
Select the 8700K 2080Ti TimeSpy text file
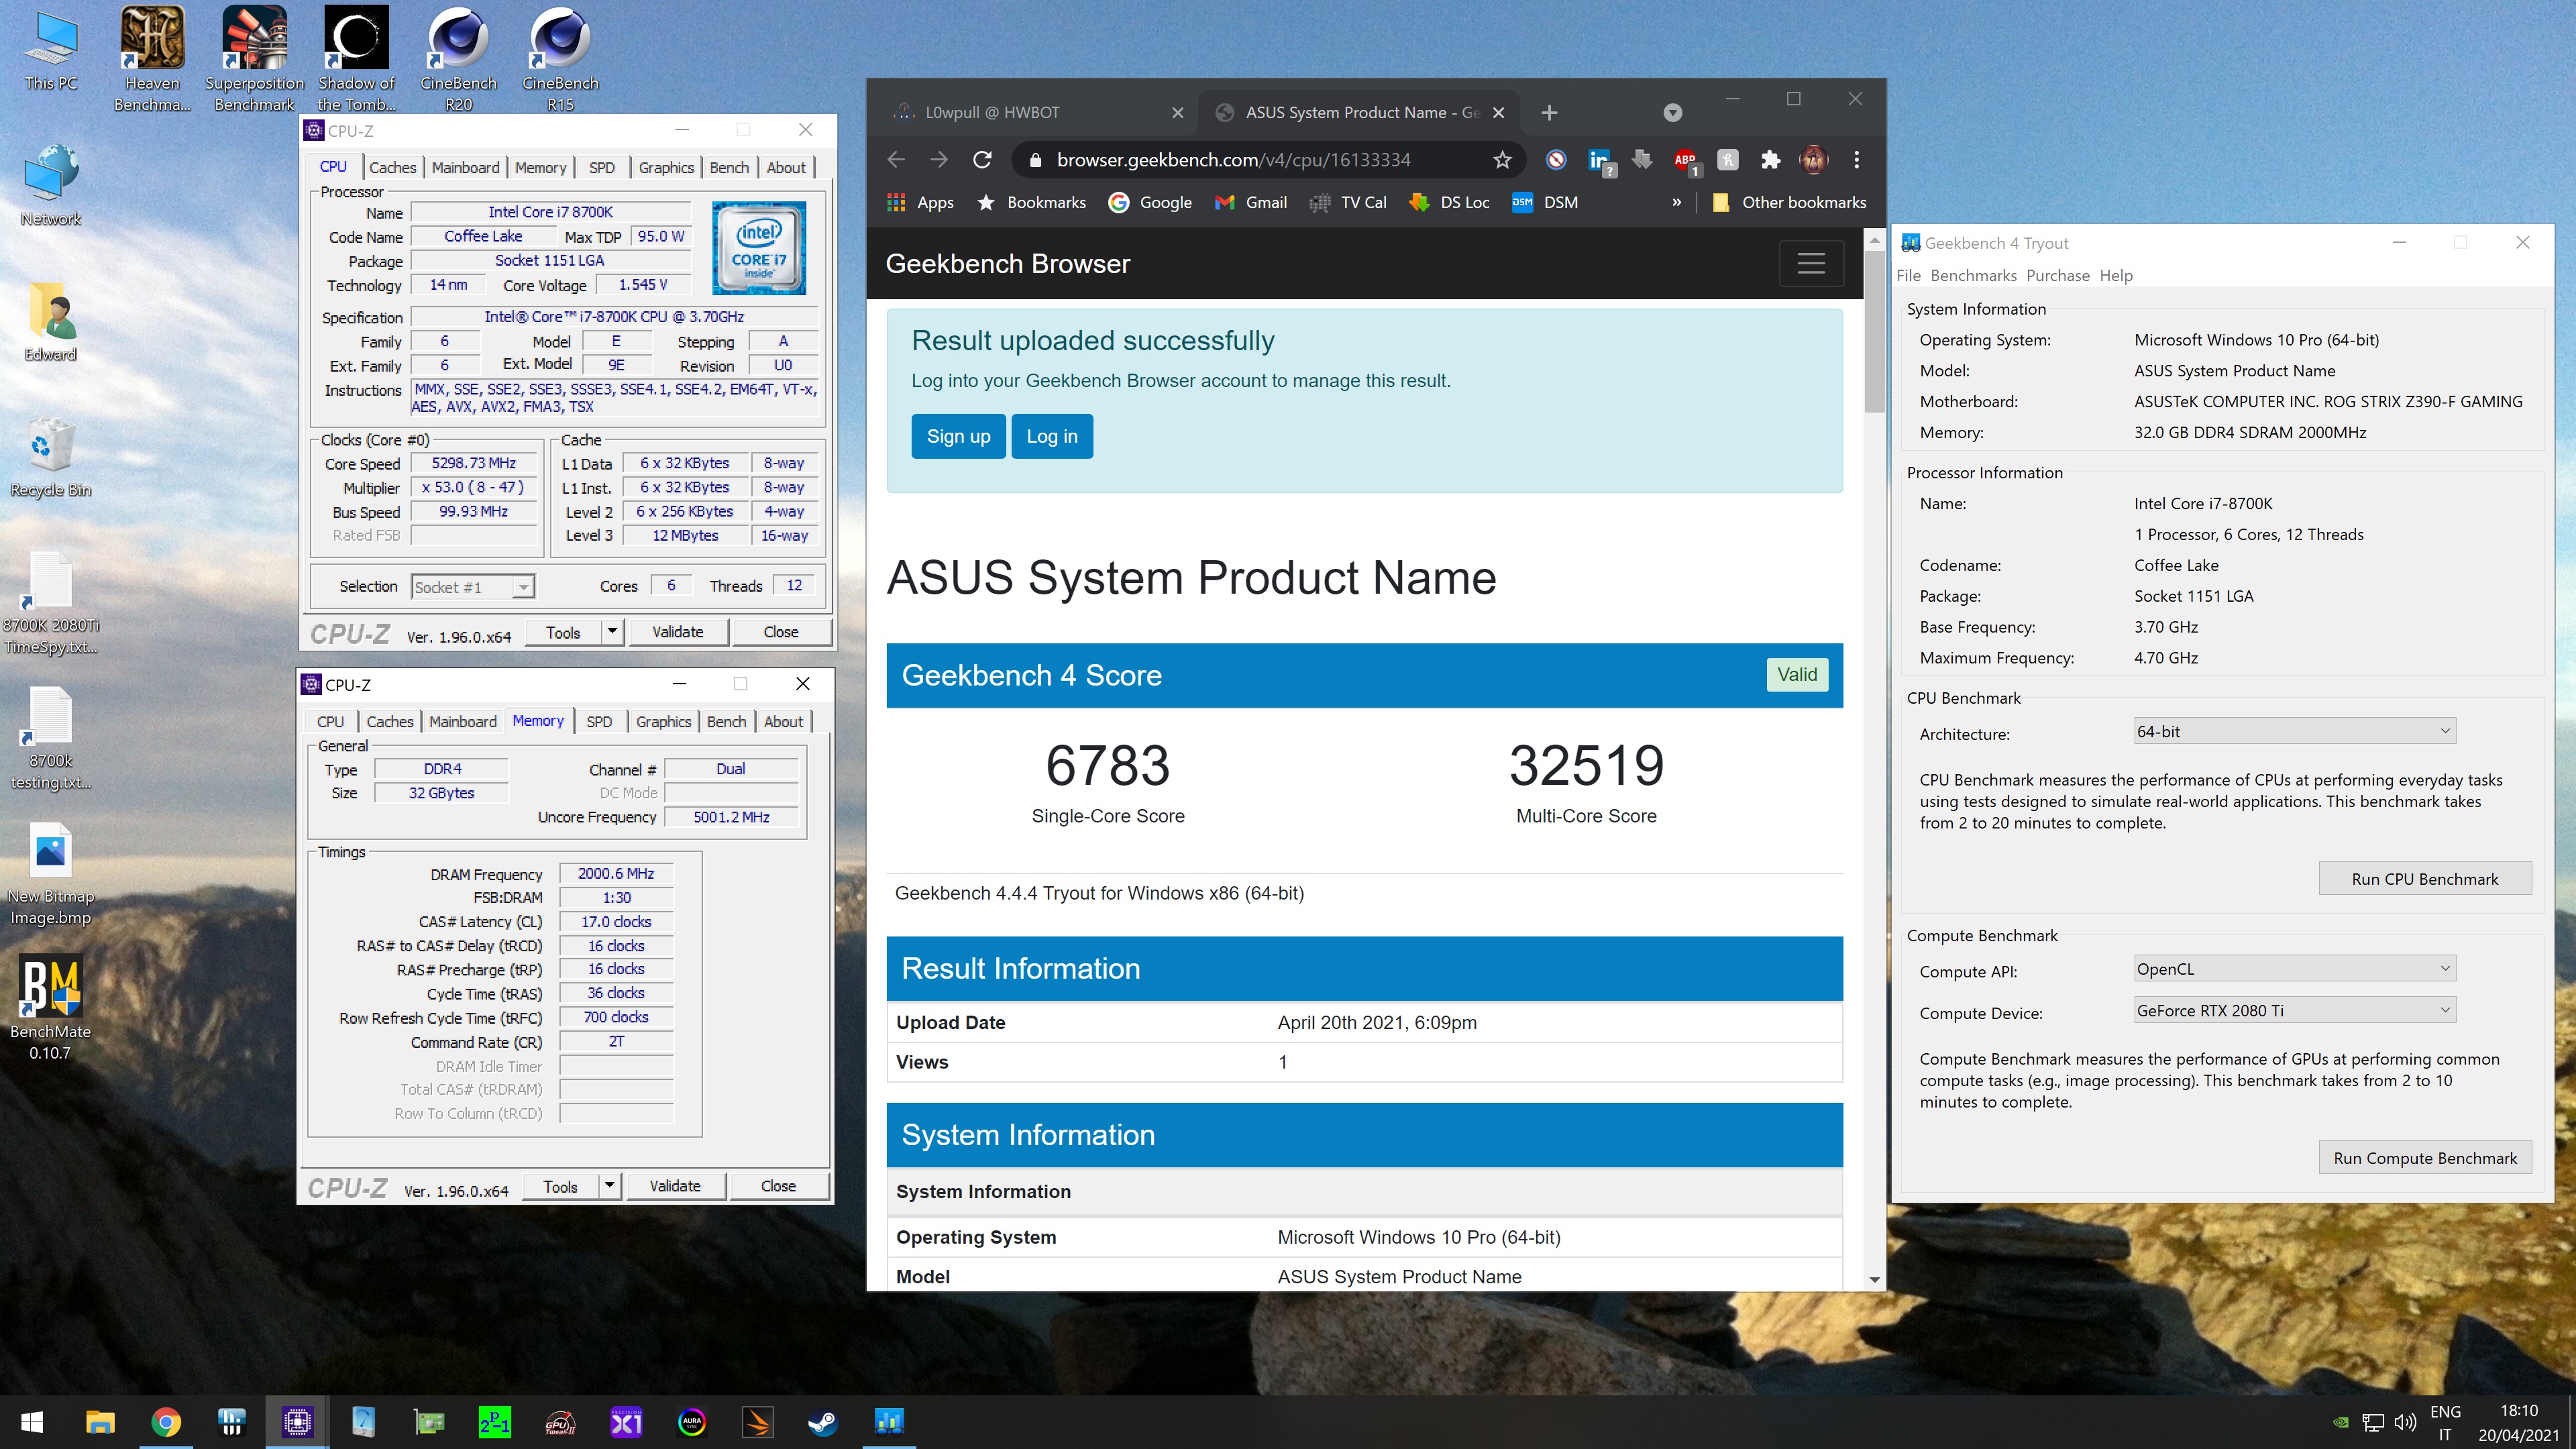point(50,603)
